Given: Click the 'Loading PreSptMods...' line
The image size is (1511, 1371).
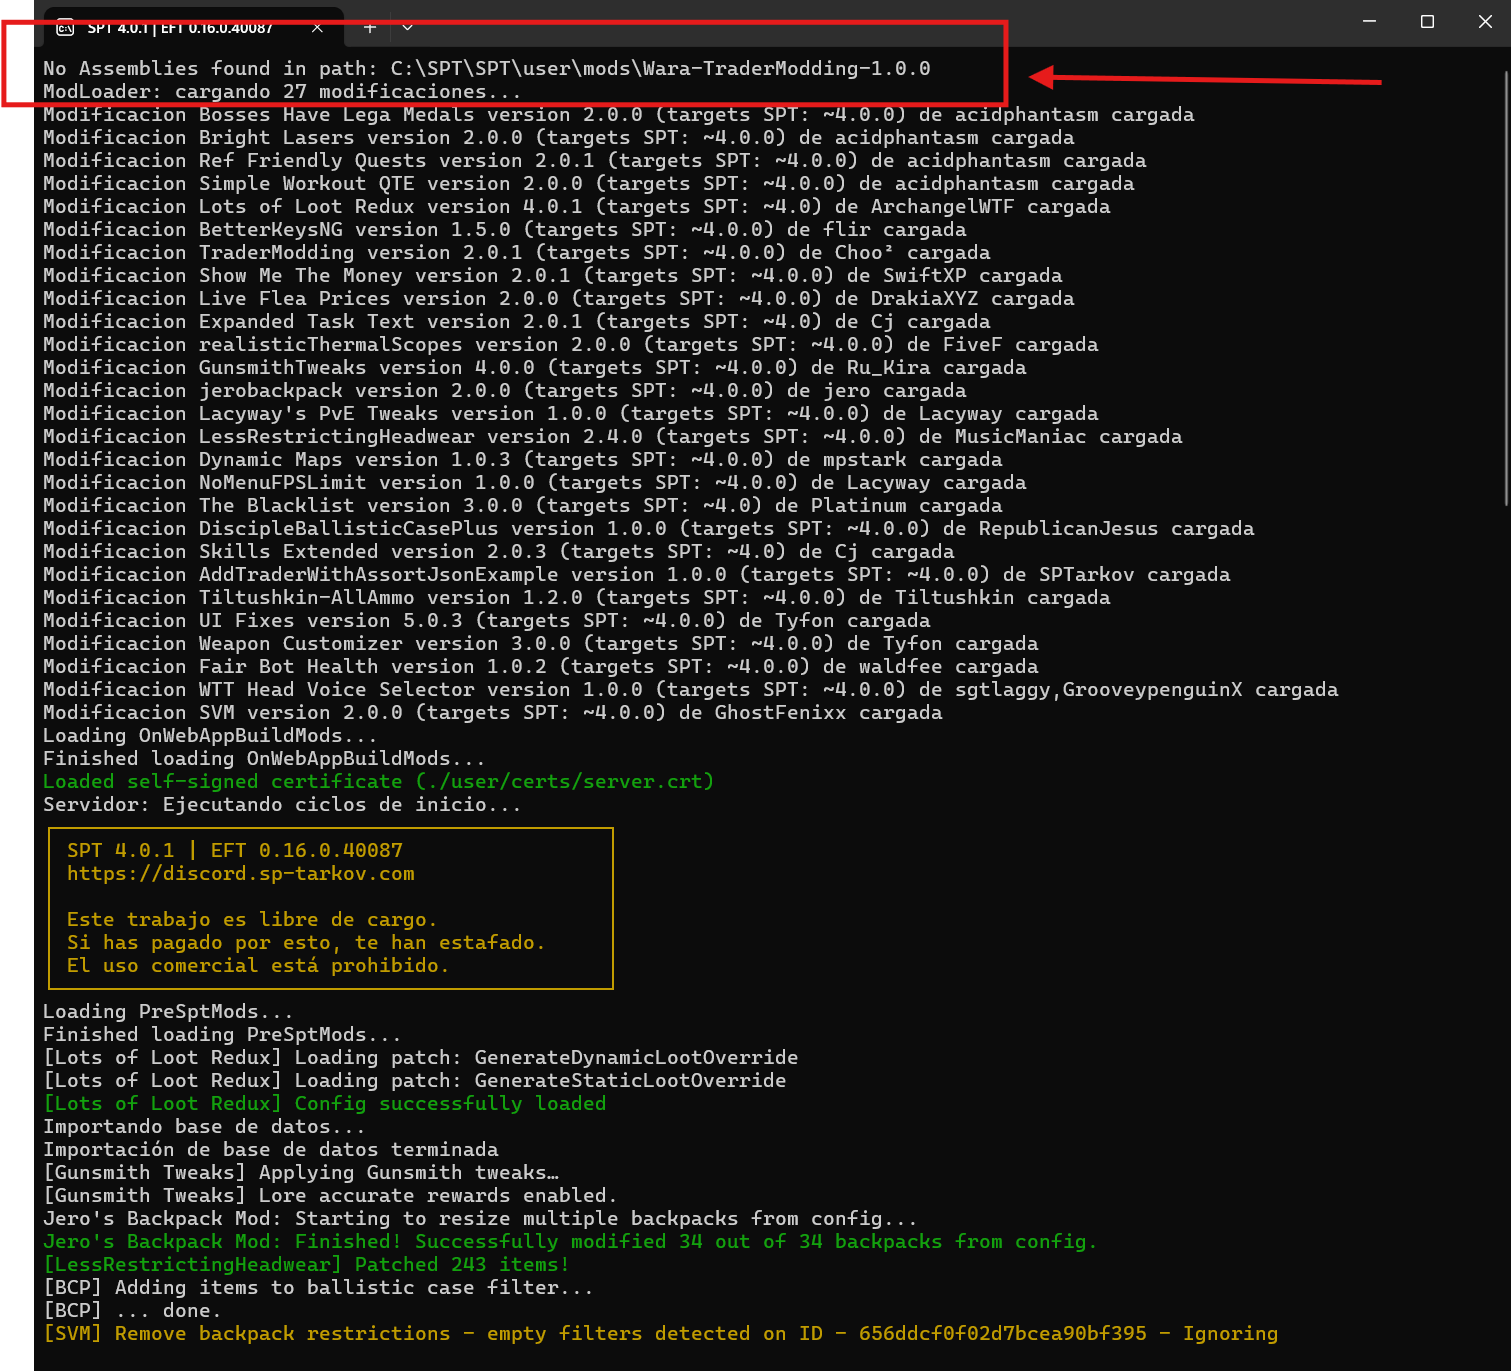Looking at the screenshot, I should (168, 1011).
